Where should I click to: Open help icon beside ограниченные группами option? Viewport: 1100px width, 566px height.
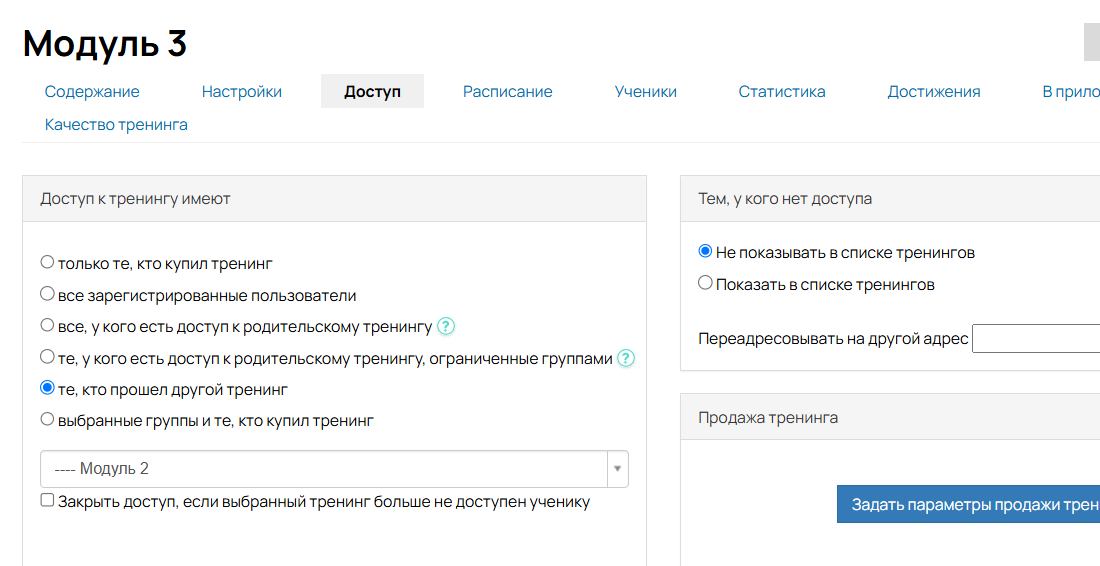pos(625,358)
